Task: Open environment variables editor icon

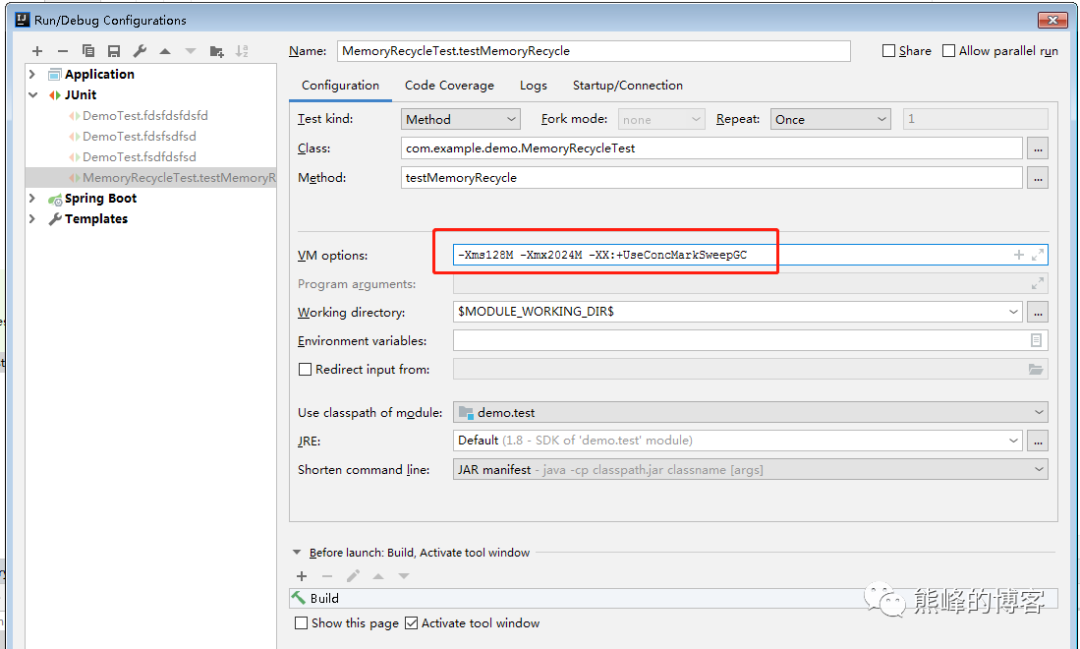Action: (1036, 340)
